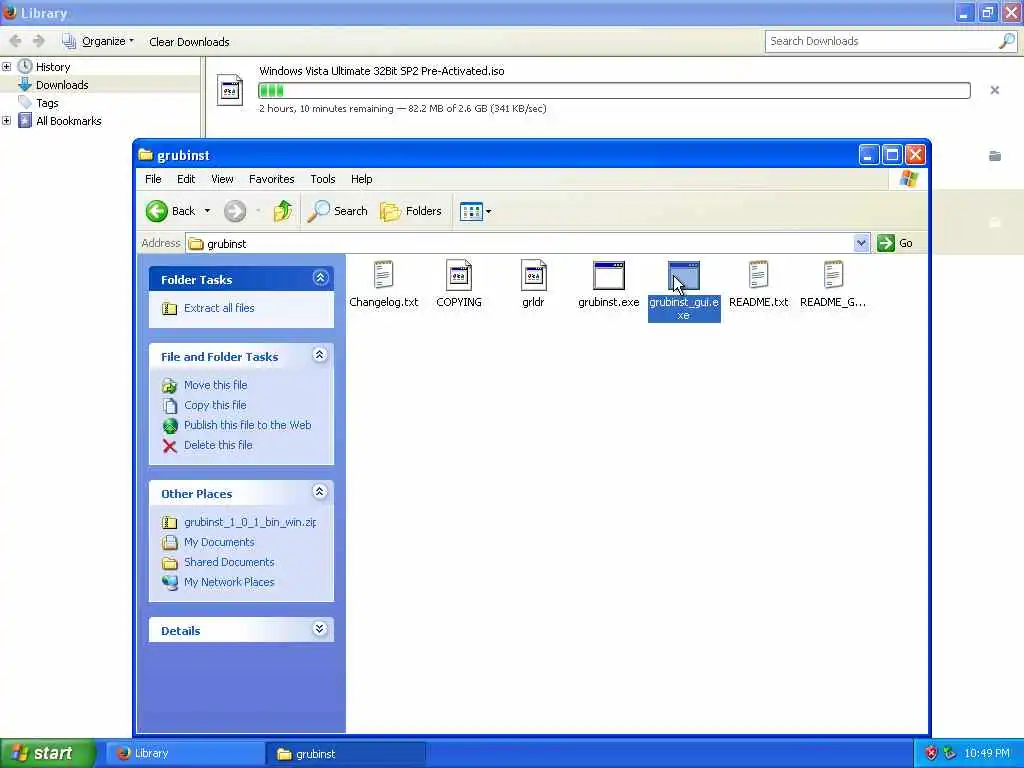Toggle the Folders pane

pyautogui.click(x=411, y=211)
